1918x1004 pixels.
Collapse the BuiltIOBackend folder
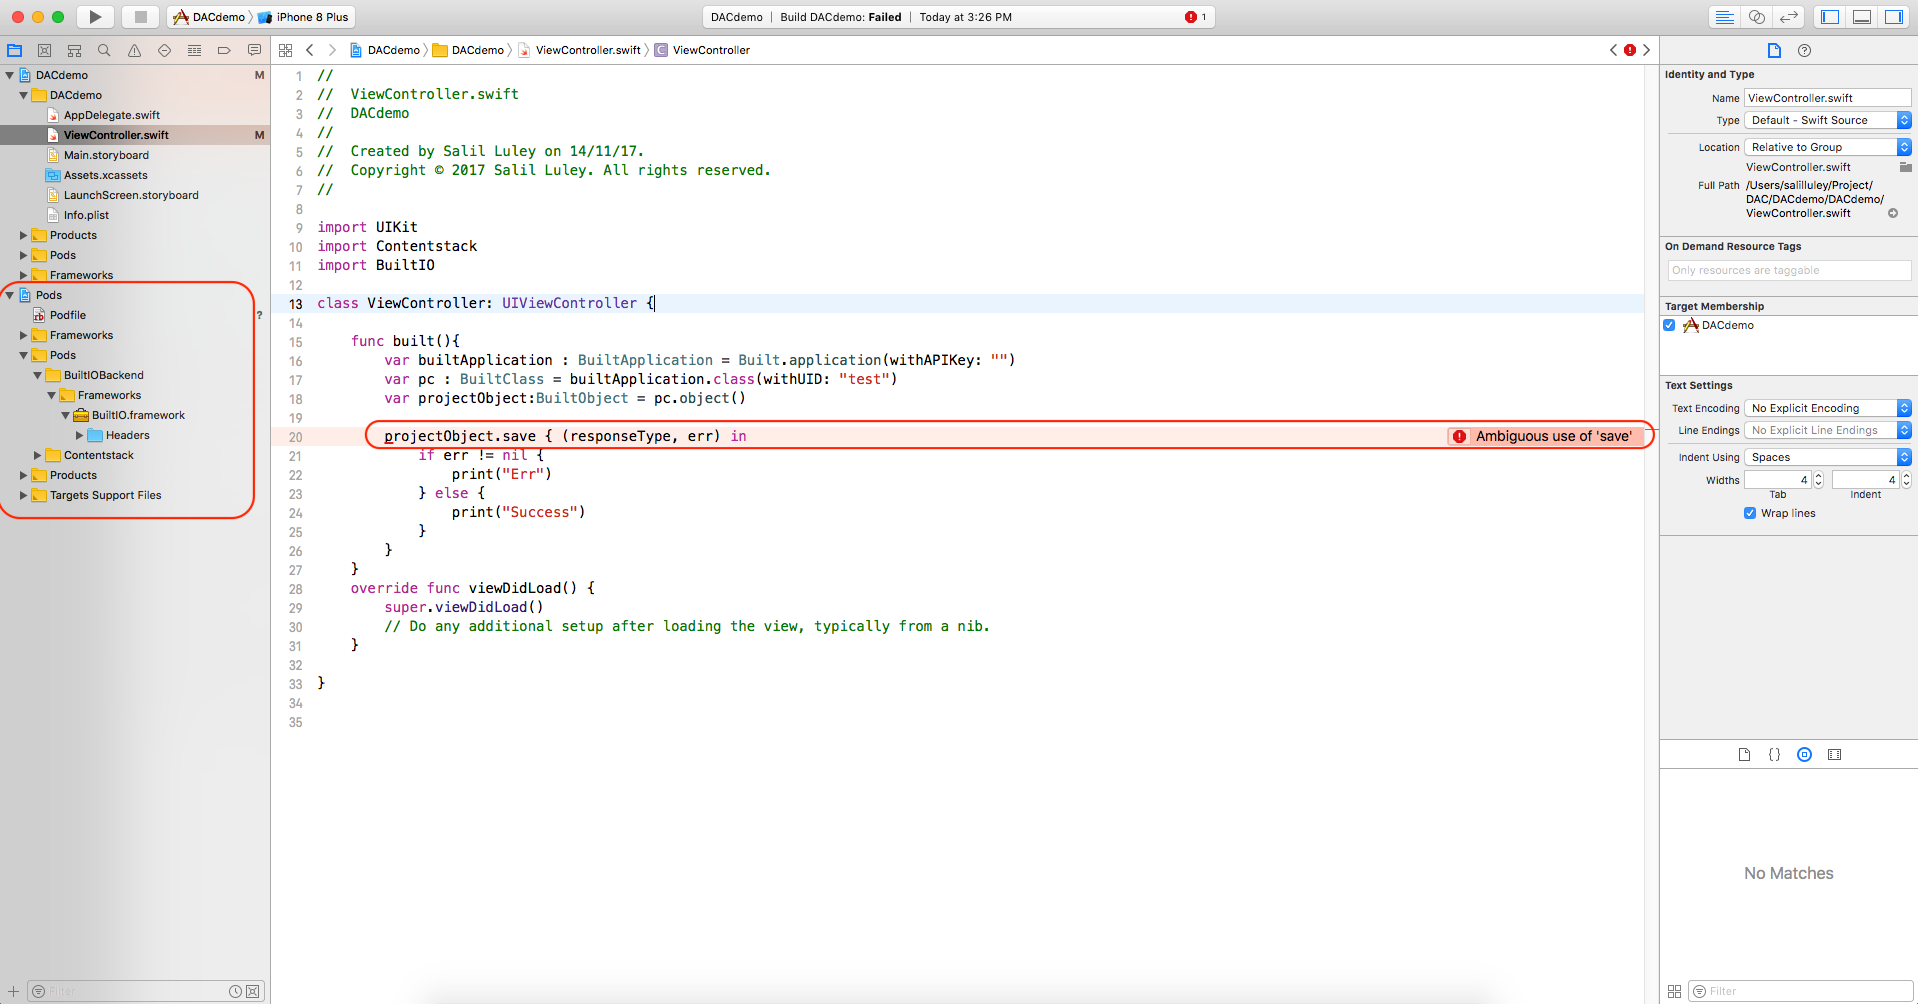[x=38, y=375]
